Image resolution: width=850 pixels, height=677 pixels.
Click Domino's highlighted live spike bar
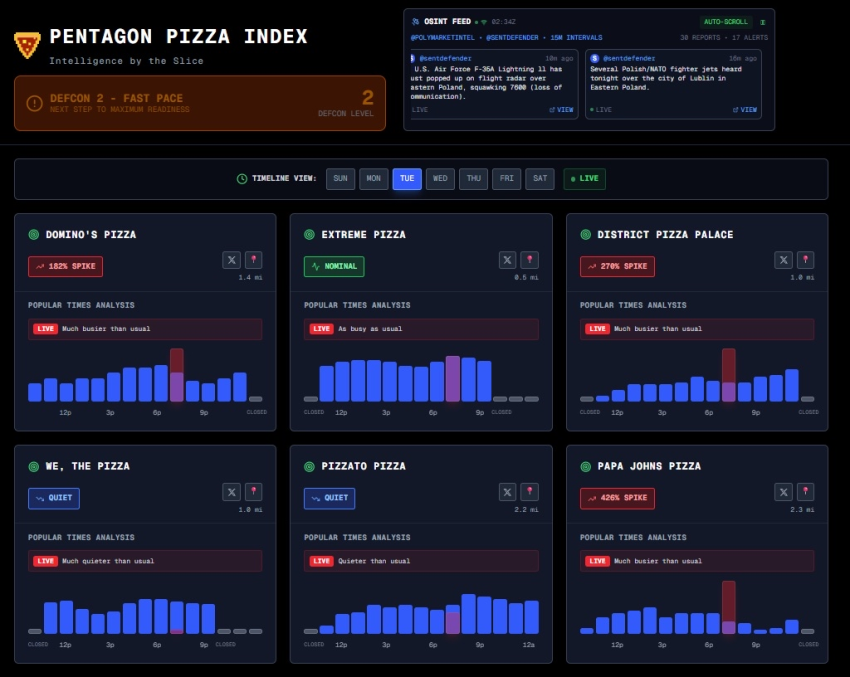[177, 375]
